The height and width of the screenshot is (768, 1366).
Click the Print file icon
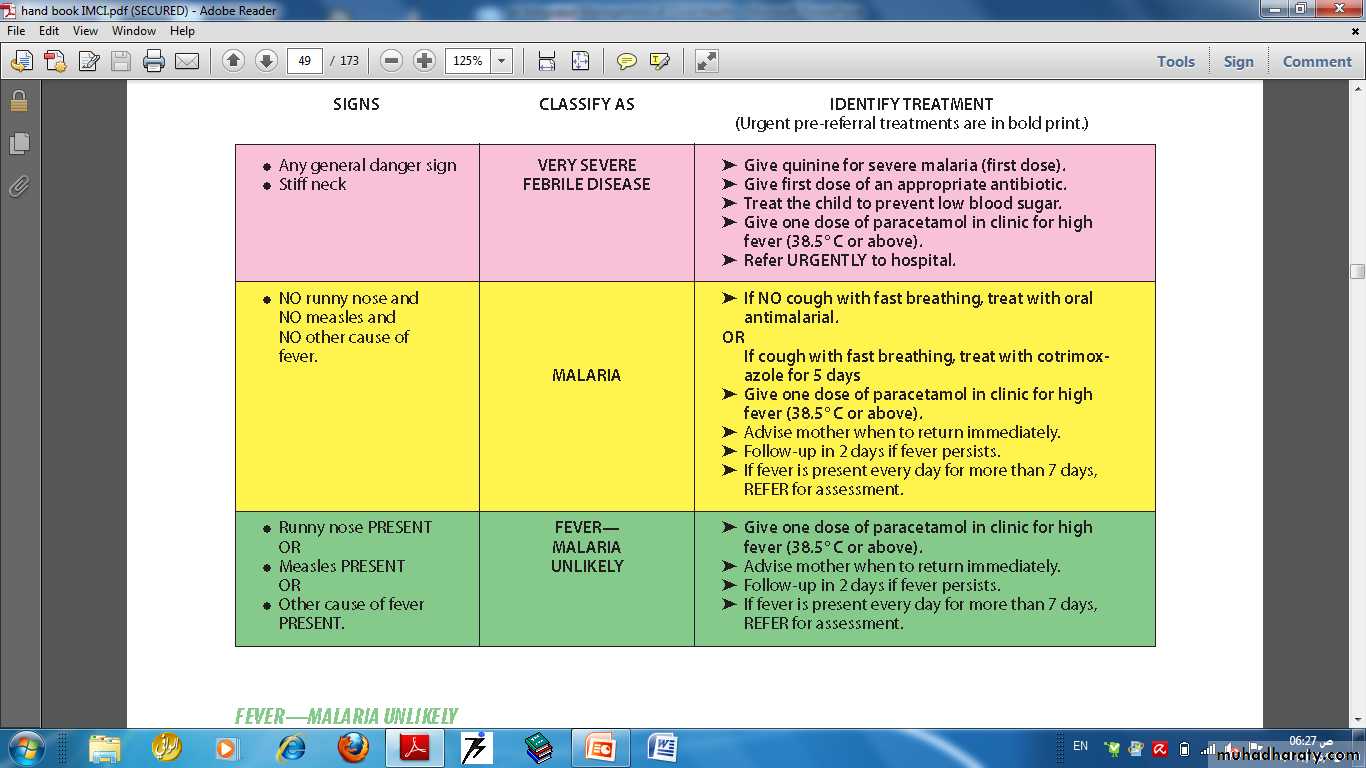tap(153, 61)
